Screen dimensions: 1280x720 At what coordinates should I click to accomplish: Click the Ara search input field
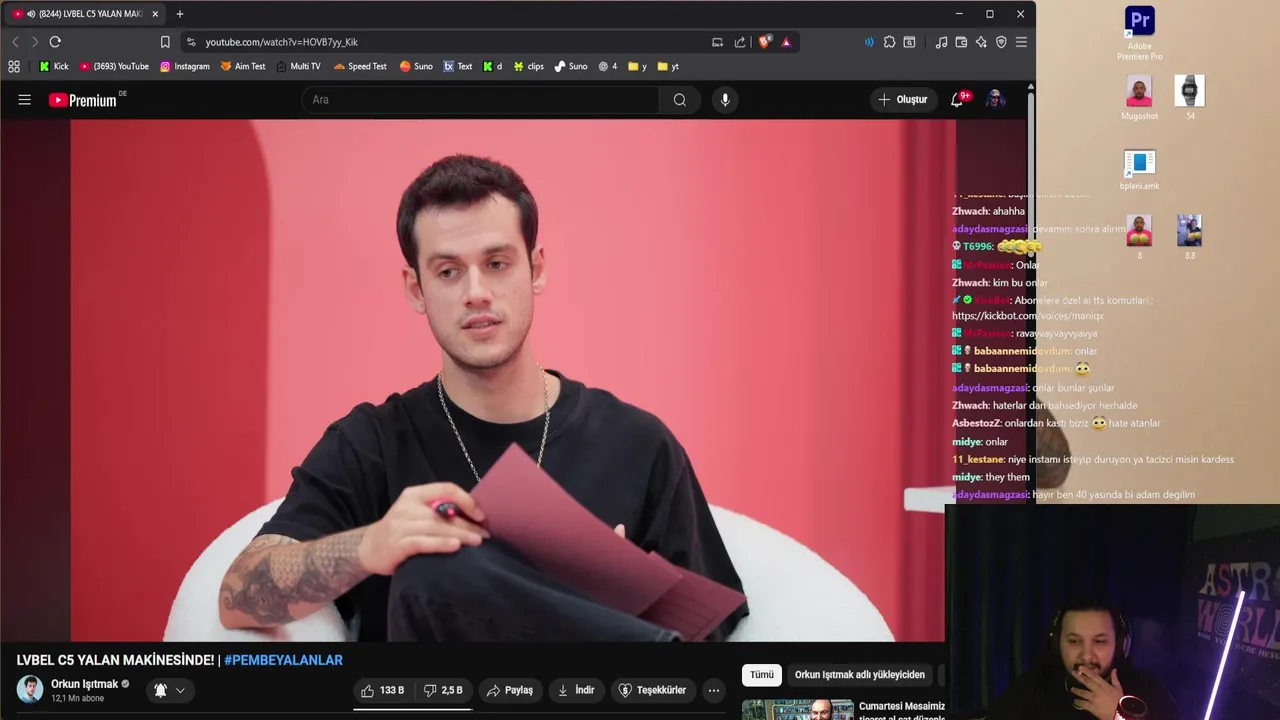point(480,99)
